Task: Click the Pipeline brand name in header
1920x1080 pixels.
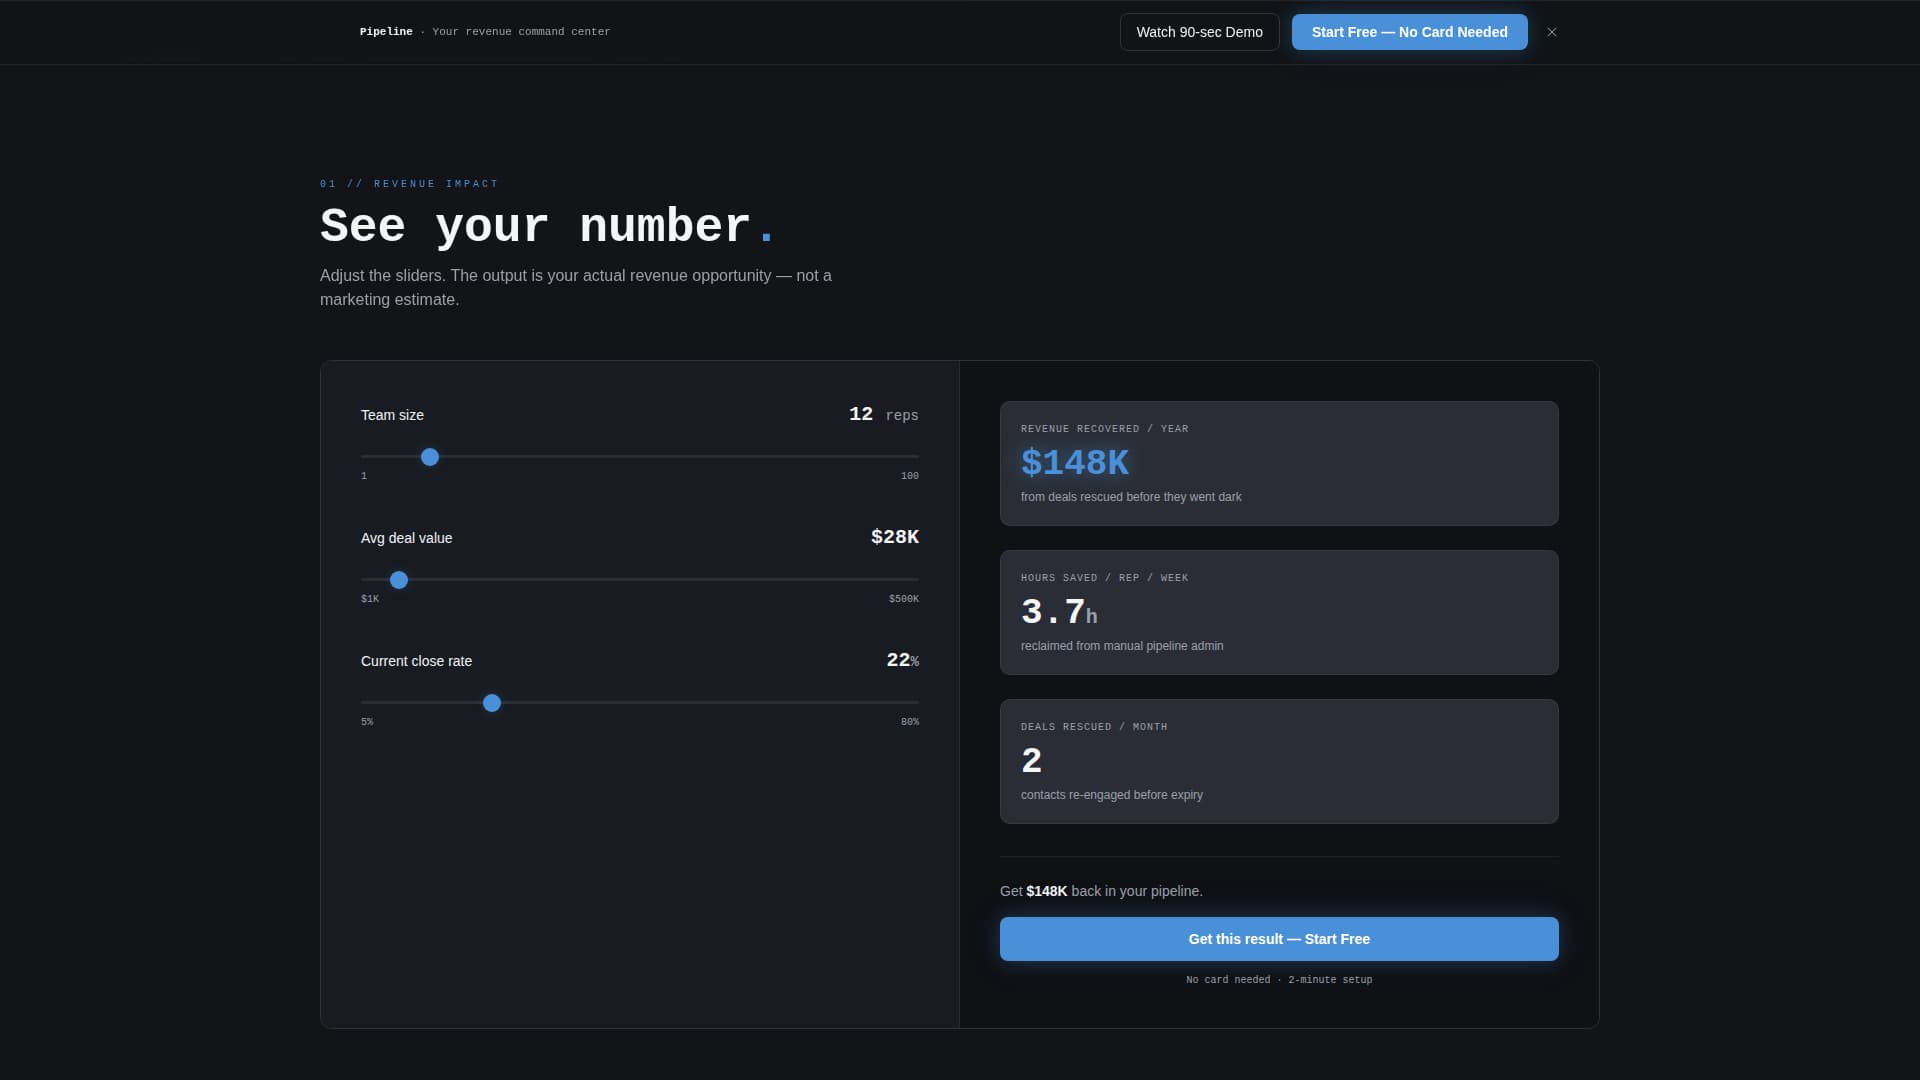Action: click(x=386, y=32)
